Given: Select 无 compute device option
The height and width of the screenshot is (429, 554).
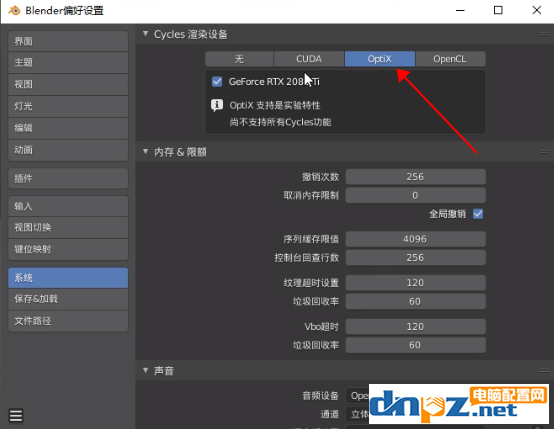Looking at the screenshot, I should [239, 59].
